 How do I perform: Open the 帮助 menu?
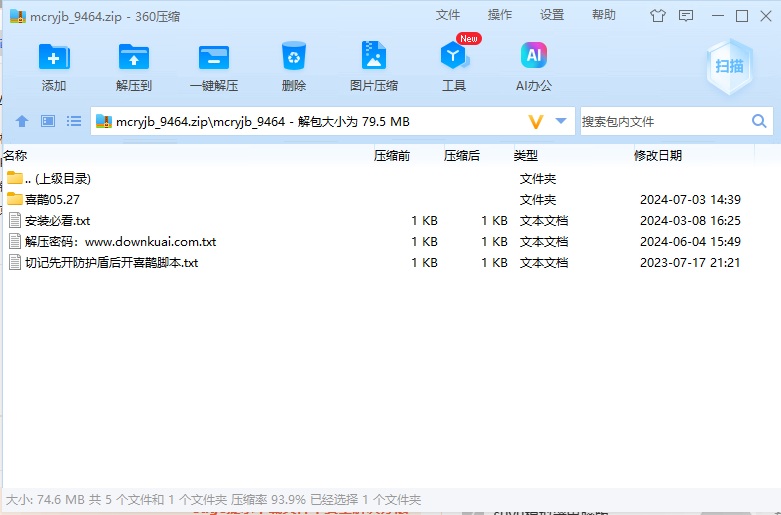pyautogui.click(x=604, y=15)
